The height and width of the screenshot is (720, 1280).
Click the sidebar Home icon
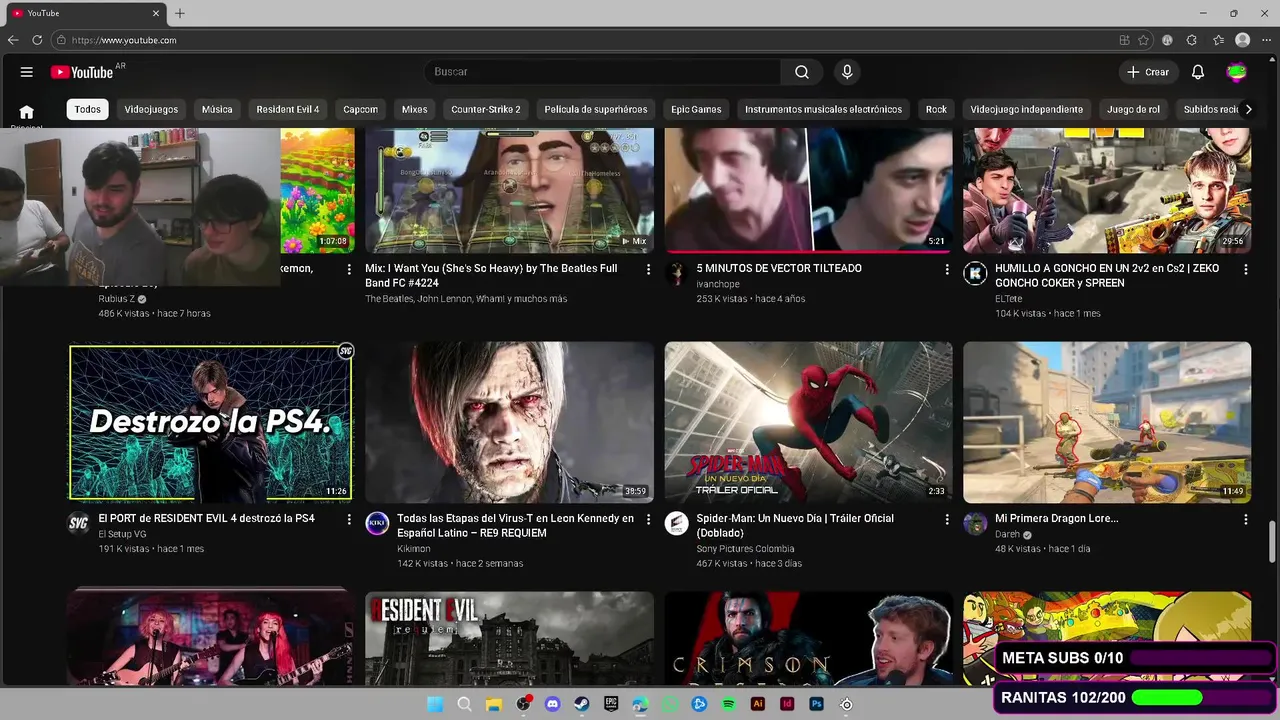point(27,112)
